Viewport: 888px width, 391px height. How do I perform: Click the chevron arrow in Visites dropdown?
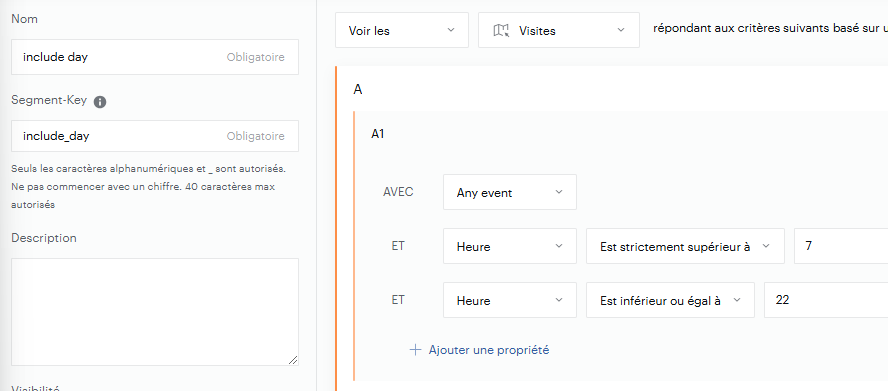click(620, 29)
